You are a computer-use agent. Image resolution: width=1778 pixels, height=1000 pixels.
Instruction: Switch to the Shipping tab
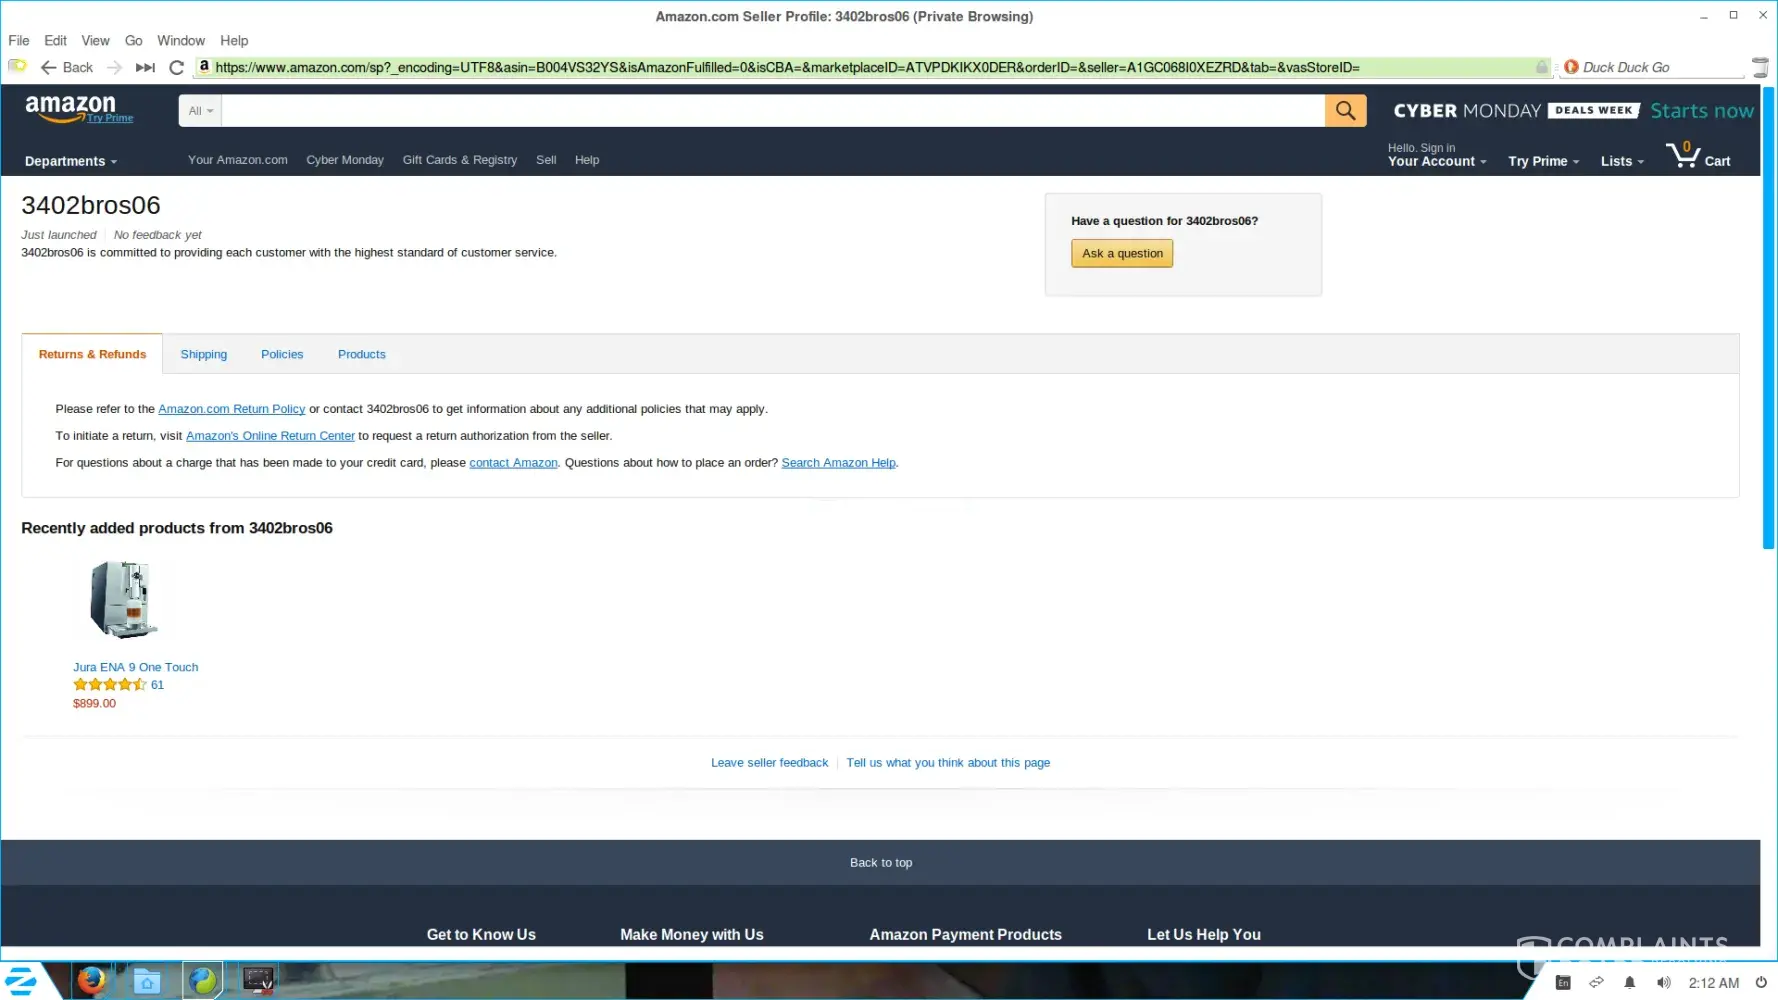point(204,354)
